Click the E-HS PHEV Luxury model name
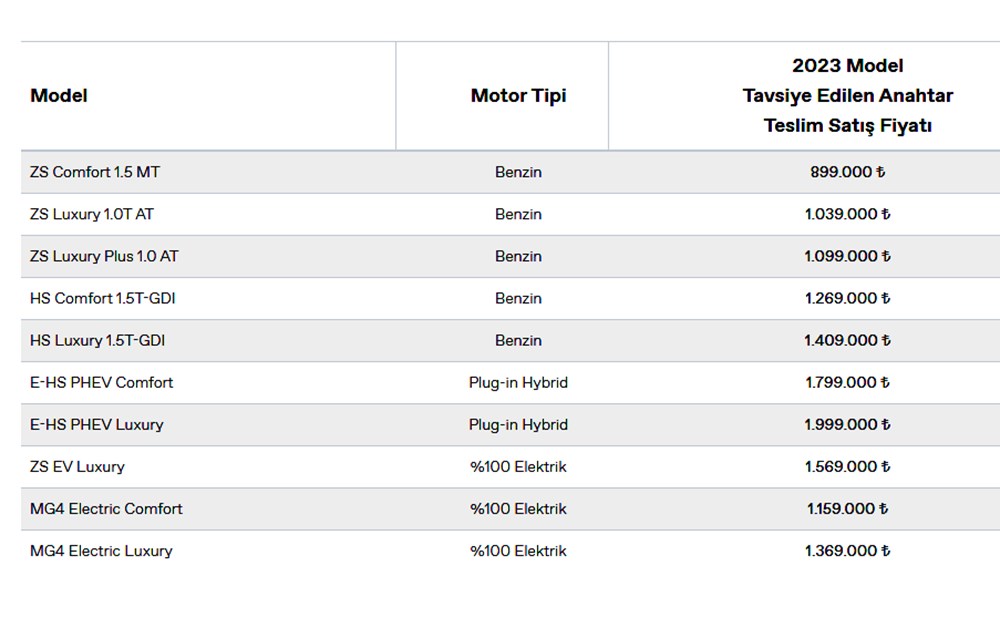The width and height of the screenshot is (1000, 617). pyautogui.click(x=97, y=424)
